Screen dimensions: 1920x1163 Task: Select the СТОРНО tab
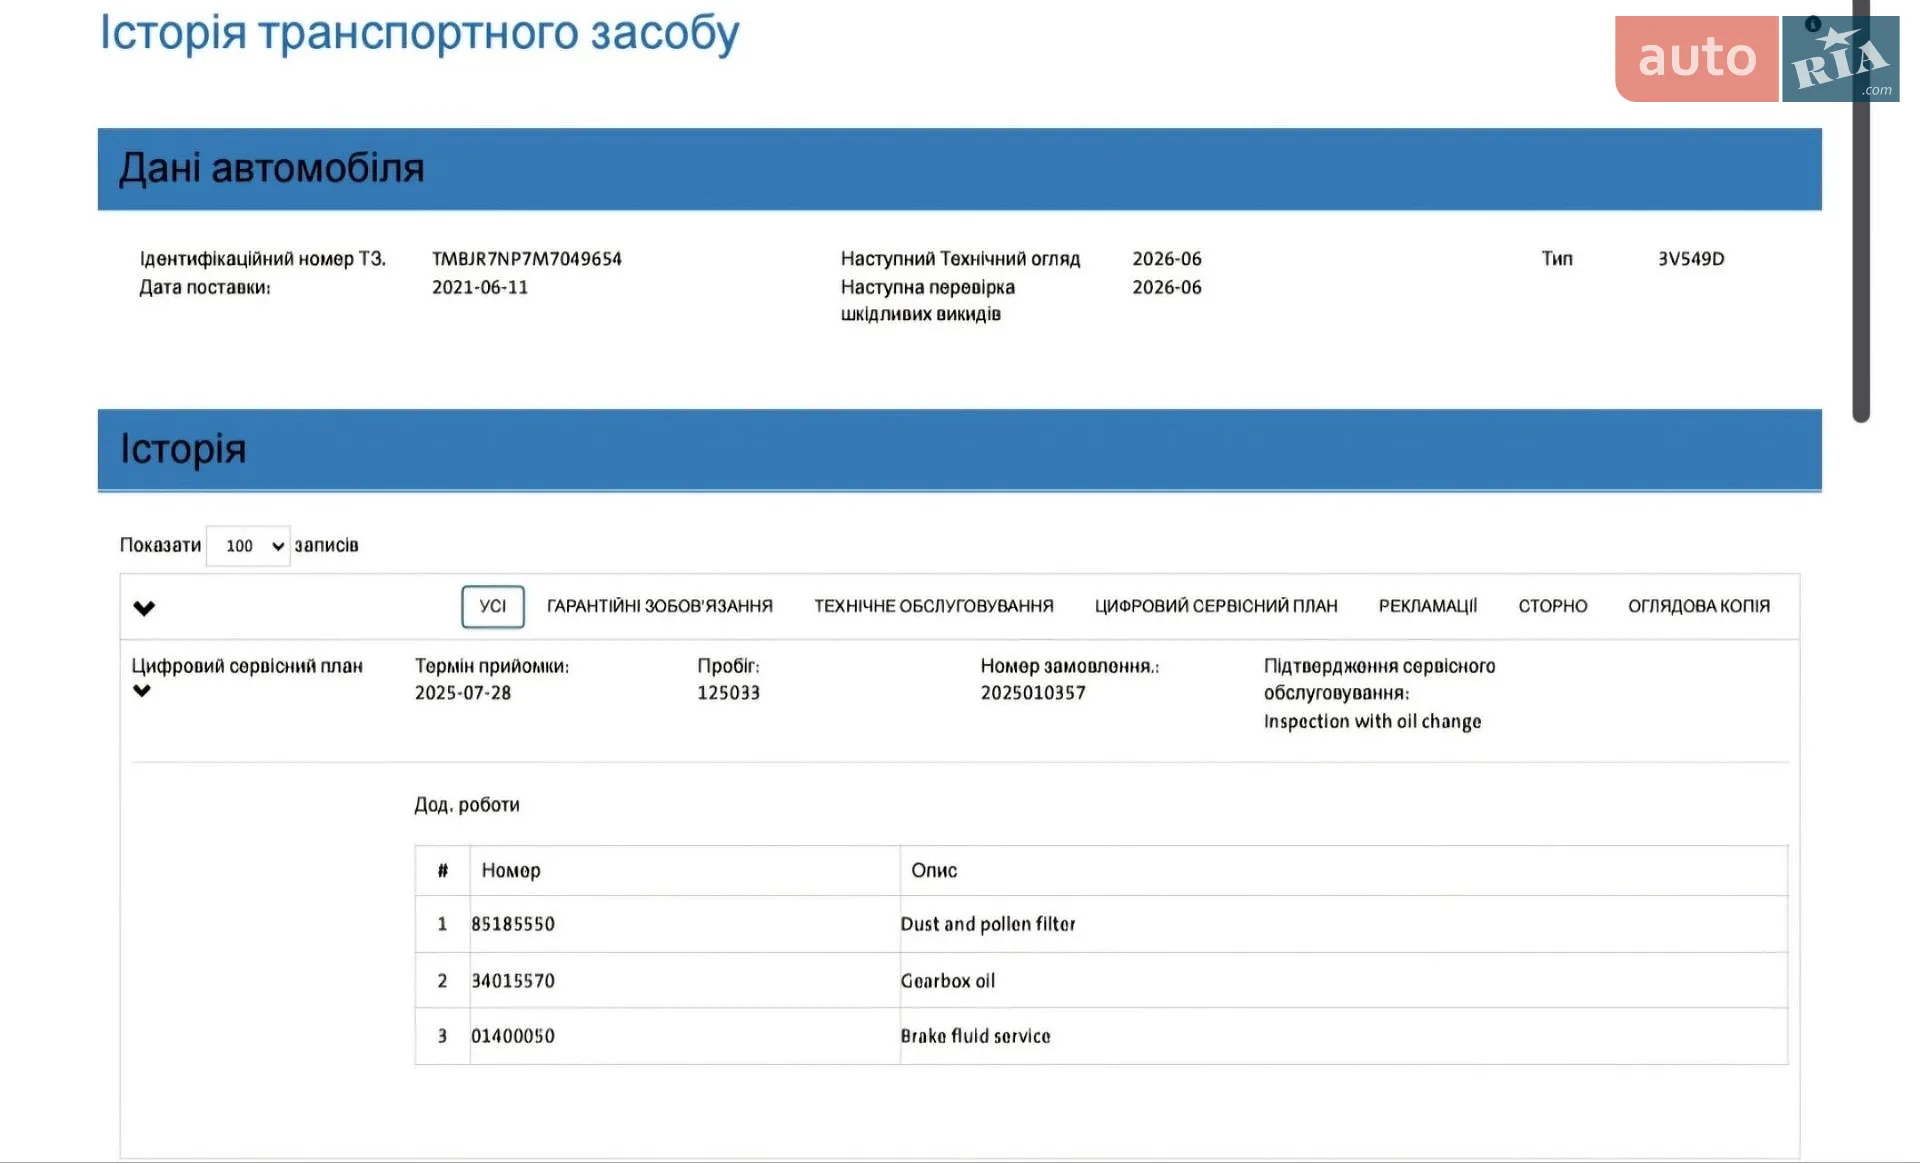tap(1553, 606)
